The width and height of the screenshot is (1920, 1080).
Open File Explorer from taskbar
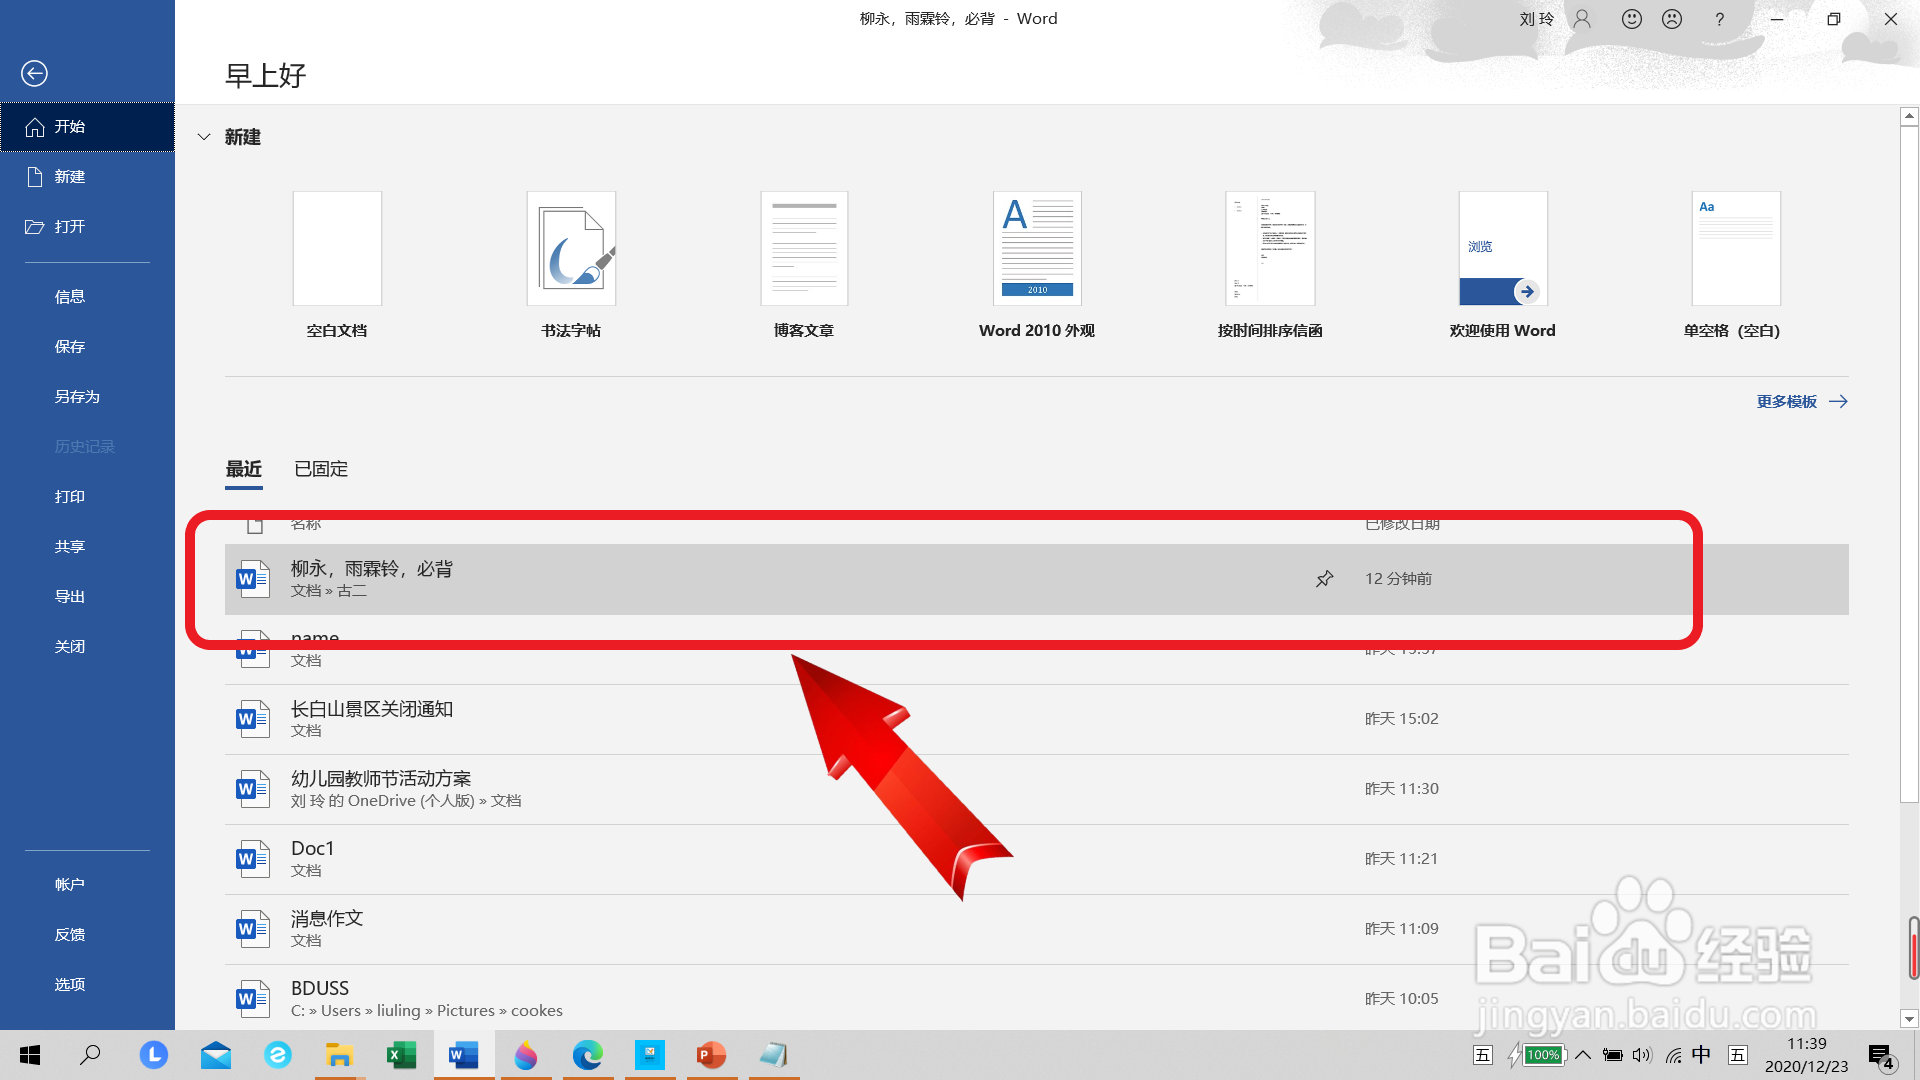[x=339, y=1055]
